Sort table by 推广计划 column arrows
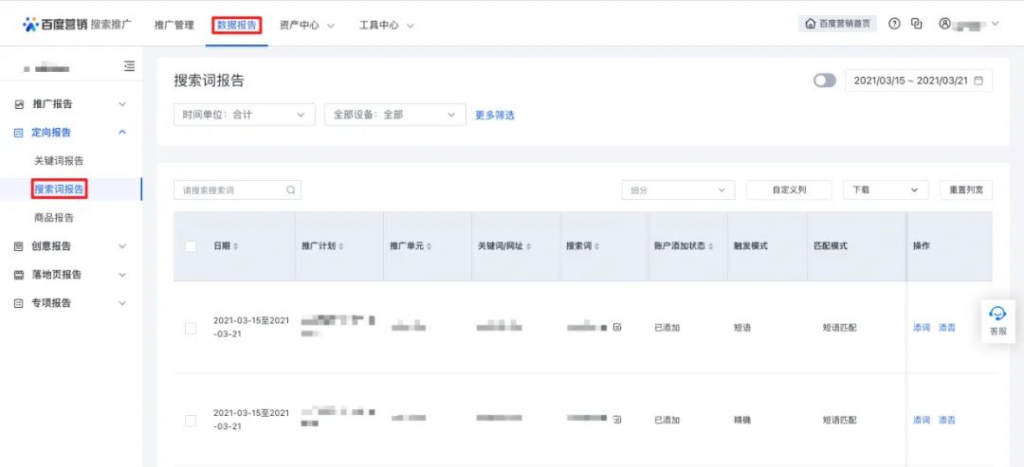Viewport: 1024px width, 467px height. 341,246
